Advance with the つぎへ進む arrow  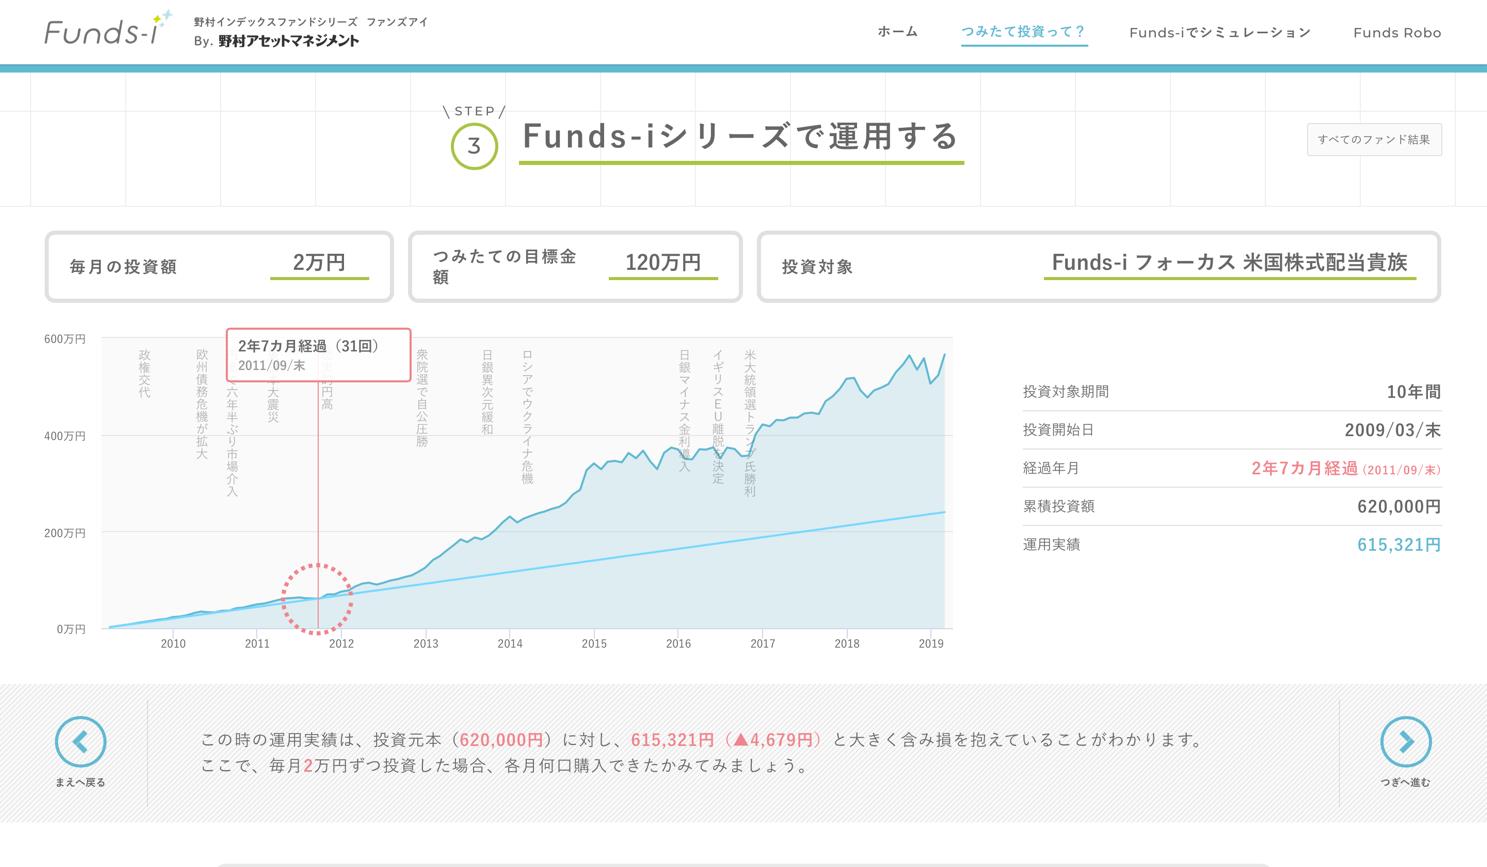coord(1405,742)
